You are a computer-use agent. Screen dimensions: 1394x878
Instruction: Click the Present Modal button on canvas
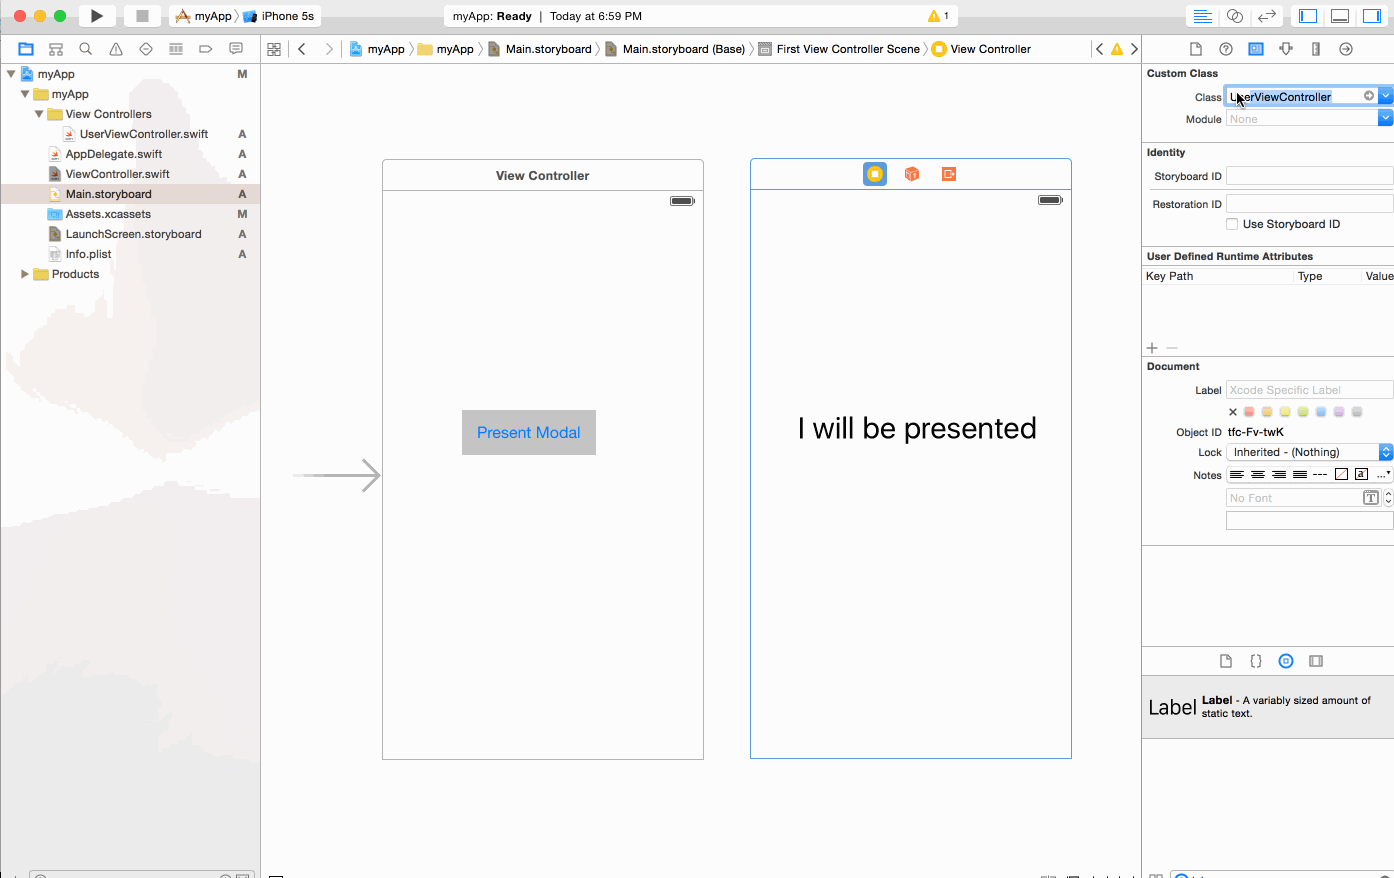point(529,432)
